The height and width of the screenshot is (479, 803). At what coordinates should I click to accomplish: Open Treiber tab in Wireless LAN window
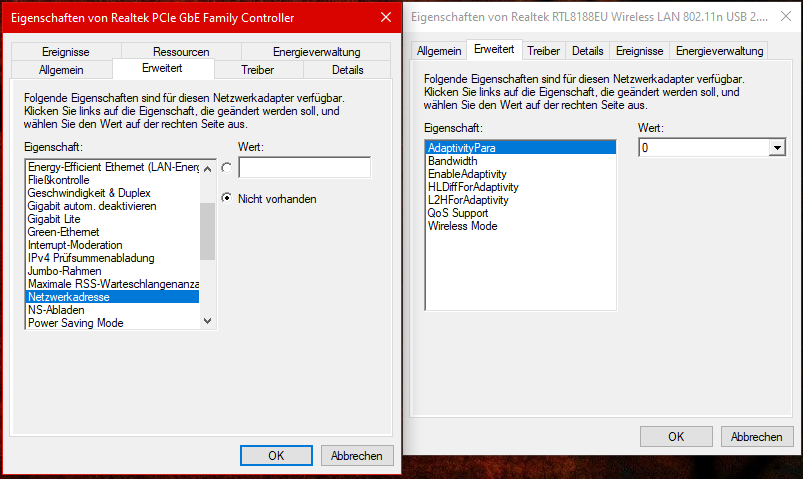pos(543,51)
